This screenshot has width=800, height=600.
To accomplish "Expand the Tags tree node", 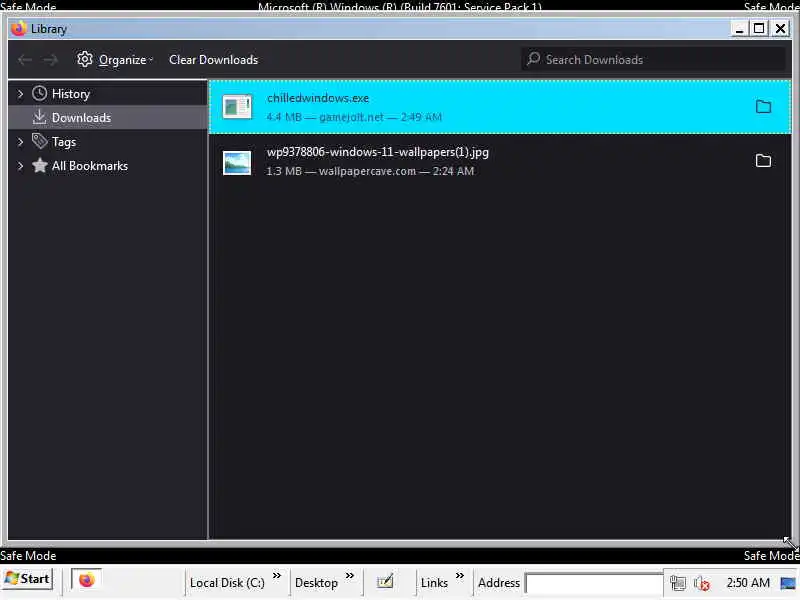I will pos(20,142).
